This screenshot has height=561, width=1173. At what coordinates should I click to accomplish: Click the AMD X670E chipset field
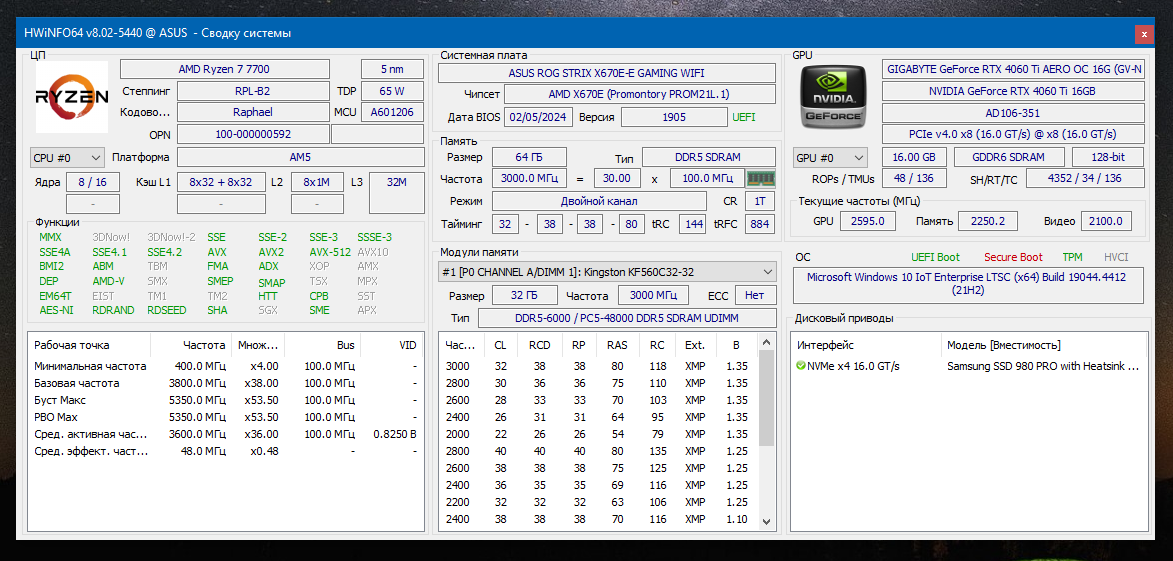point(639,94)
